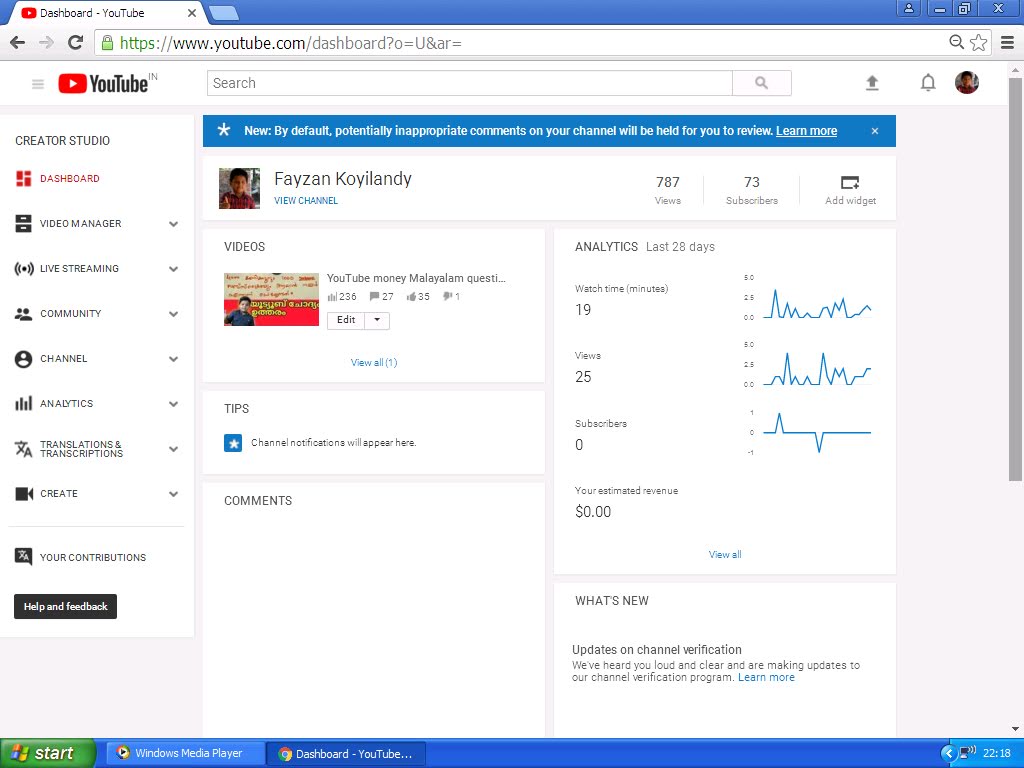This screenshot has width=1024, height=768.
Task: Click the Watch time line chart
Action: pos(816,304)
